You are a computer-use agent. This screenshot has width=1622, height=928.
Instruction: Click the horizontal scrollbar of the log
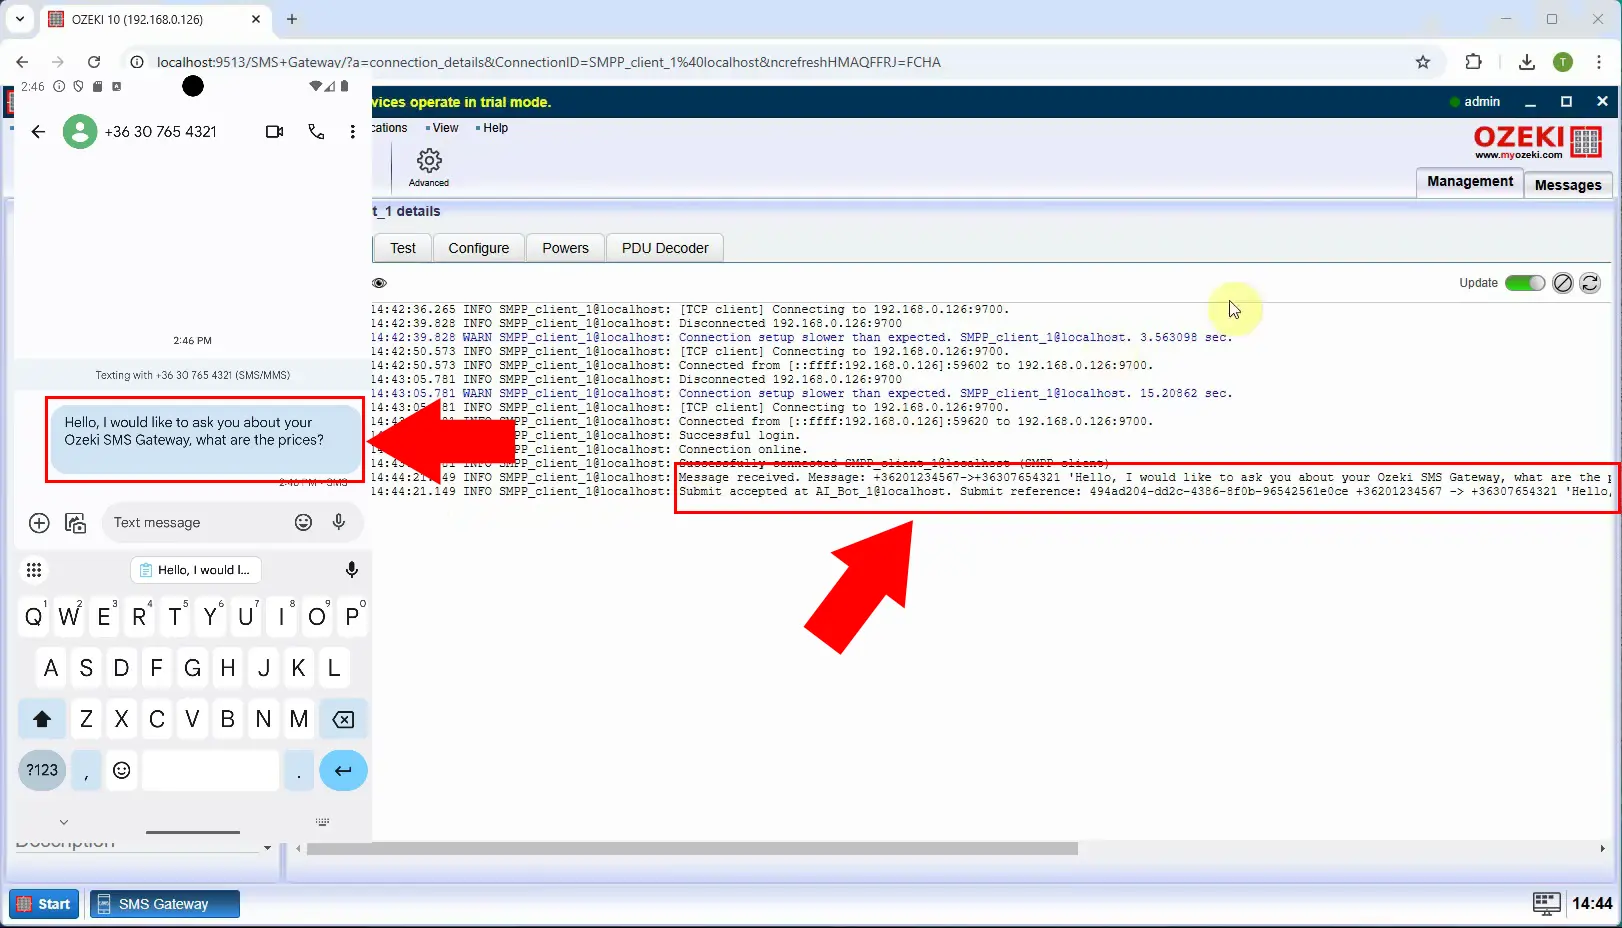click(x=692, y=849)
